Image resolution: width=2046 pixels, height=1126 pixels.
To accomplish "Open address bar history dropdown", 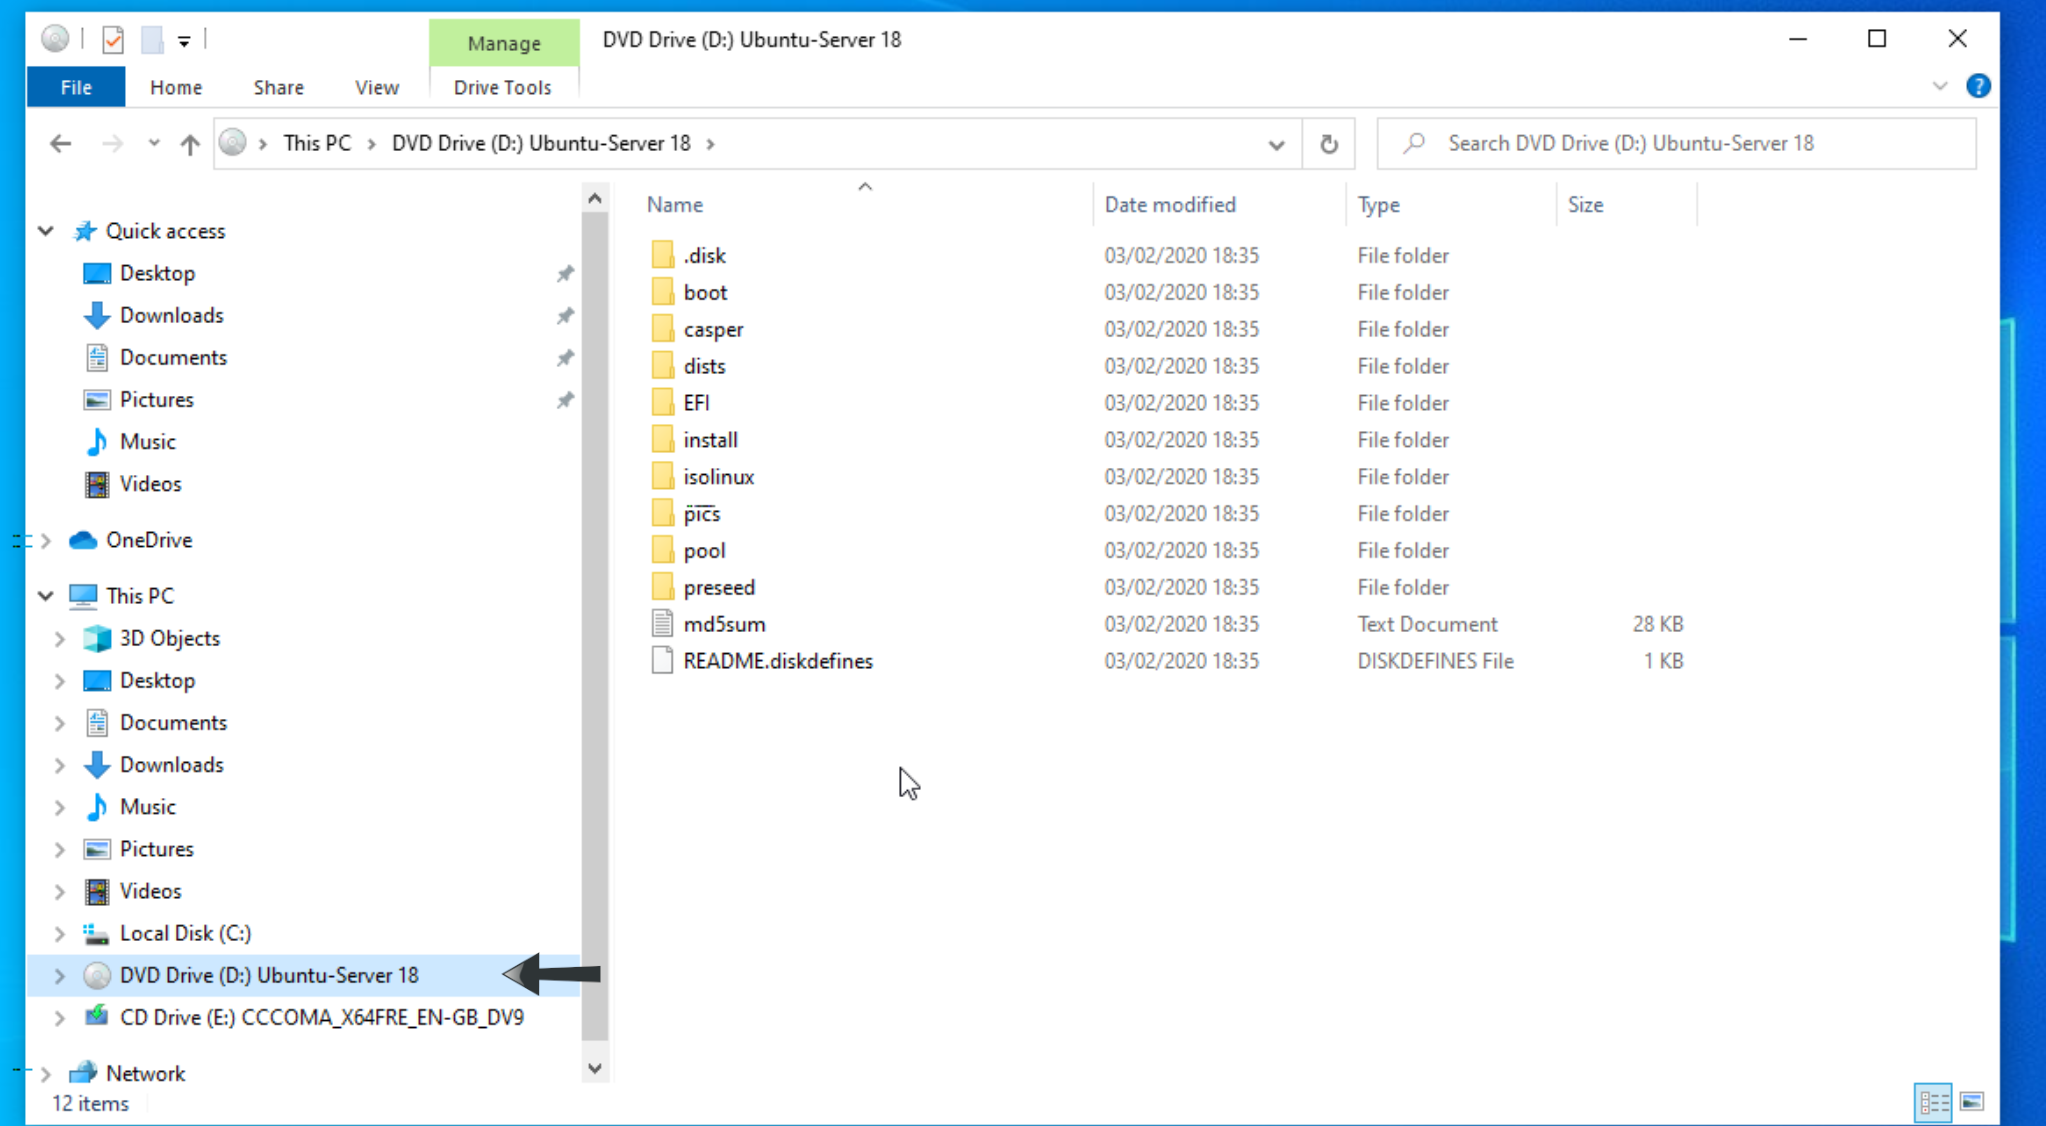I will [x=1276, y=144].
